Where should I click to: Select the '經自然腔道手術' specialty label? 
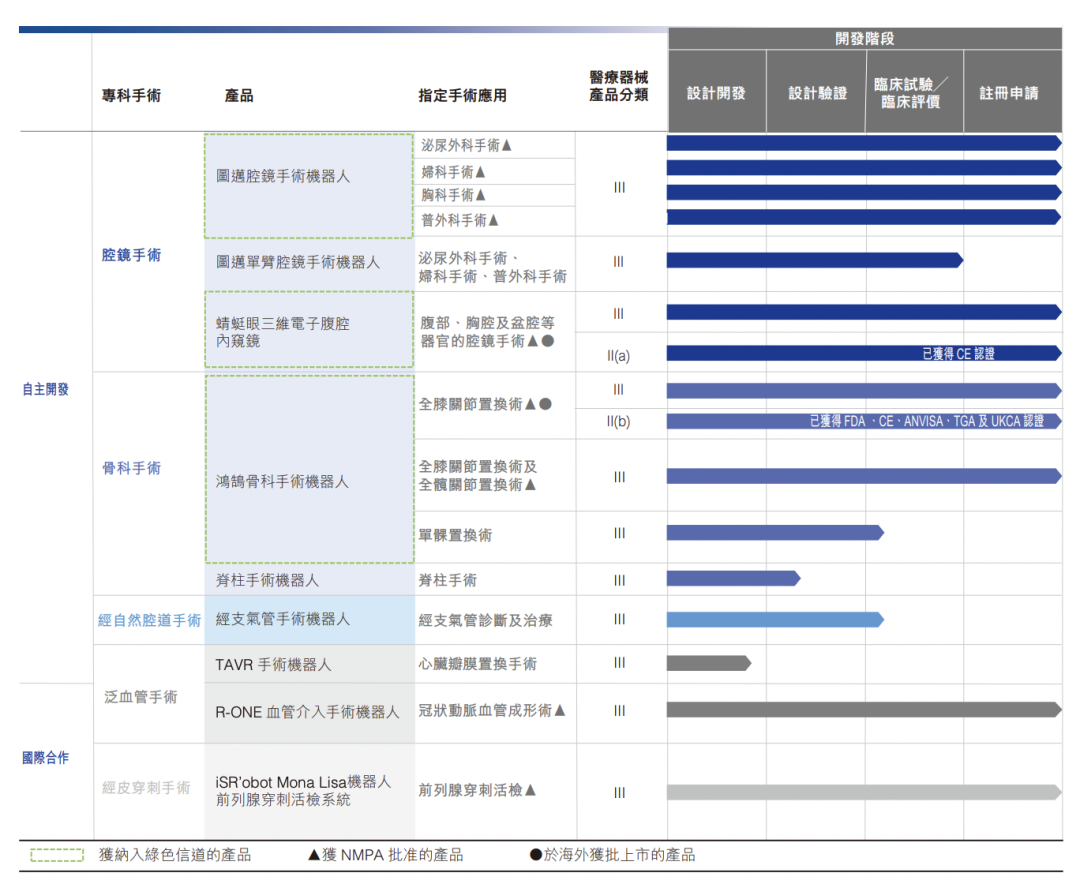pos(149,620)
